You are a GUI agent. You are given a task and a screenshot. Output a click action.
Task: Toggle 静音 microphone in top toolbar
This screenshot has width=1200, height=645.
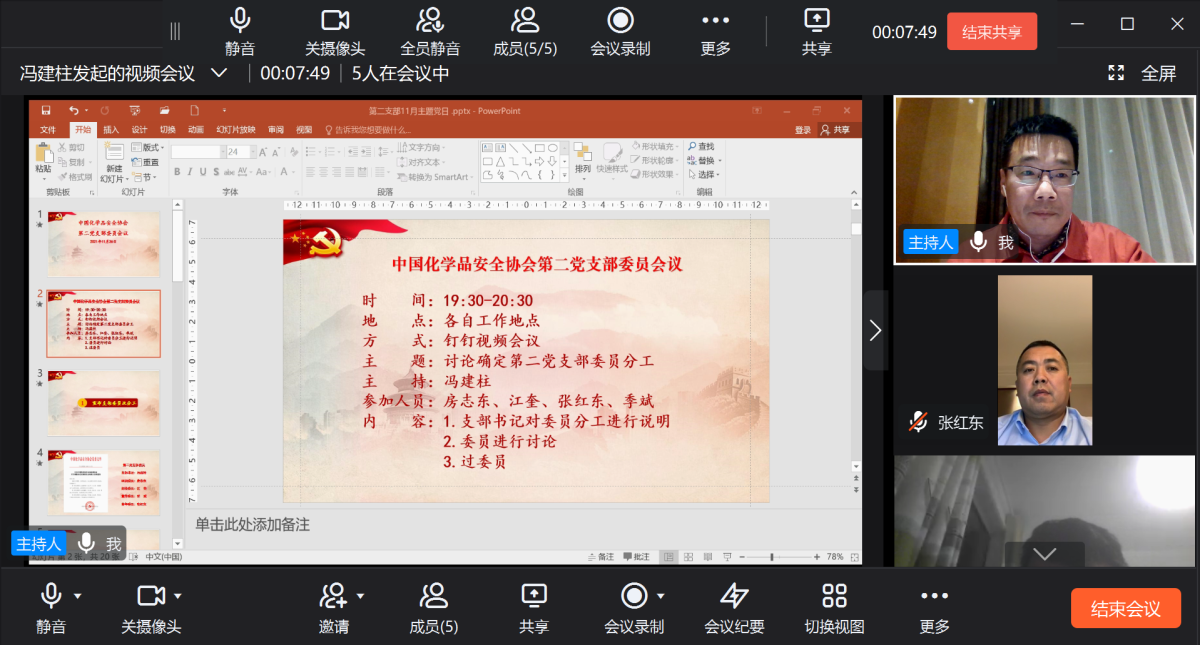point(240,21)
